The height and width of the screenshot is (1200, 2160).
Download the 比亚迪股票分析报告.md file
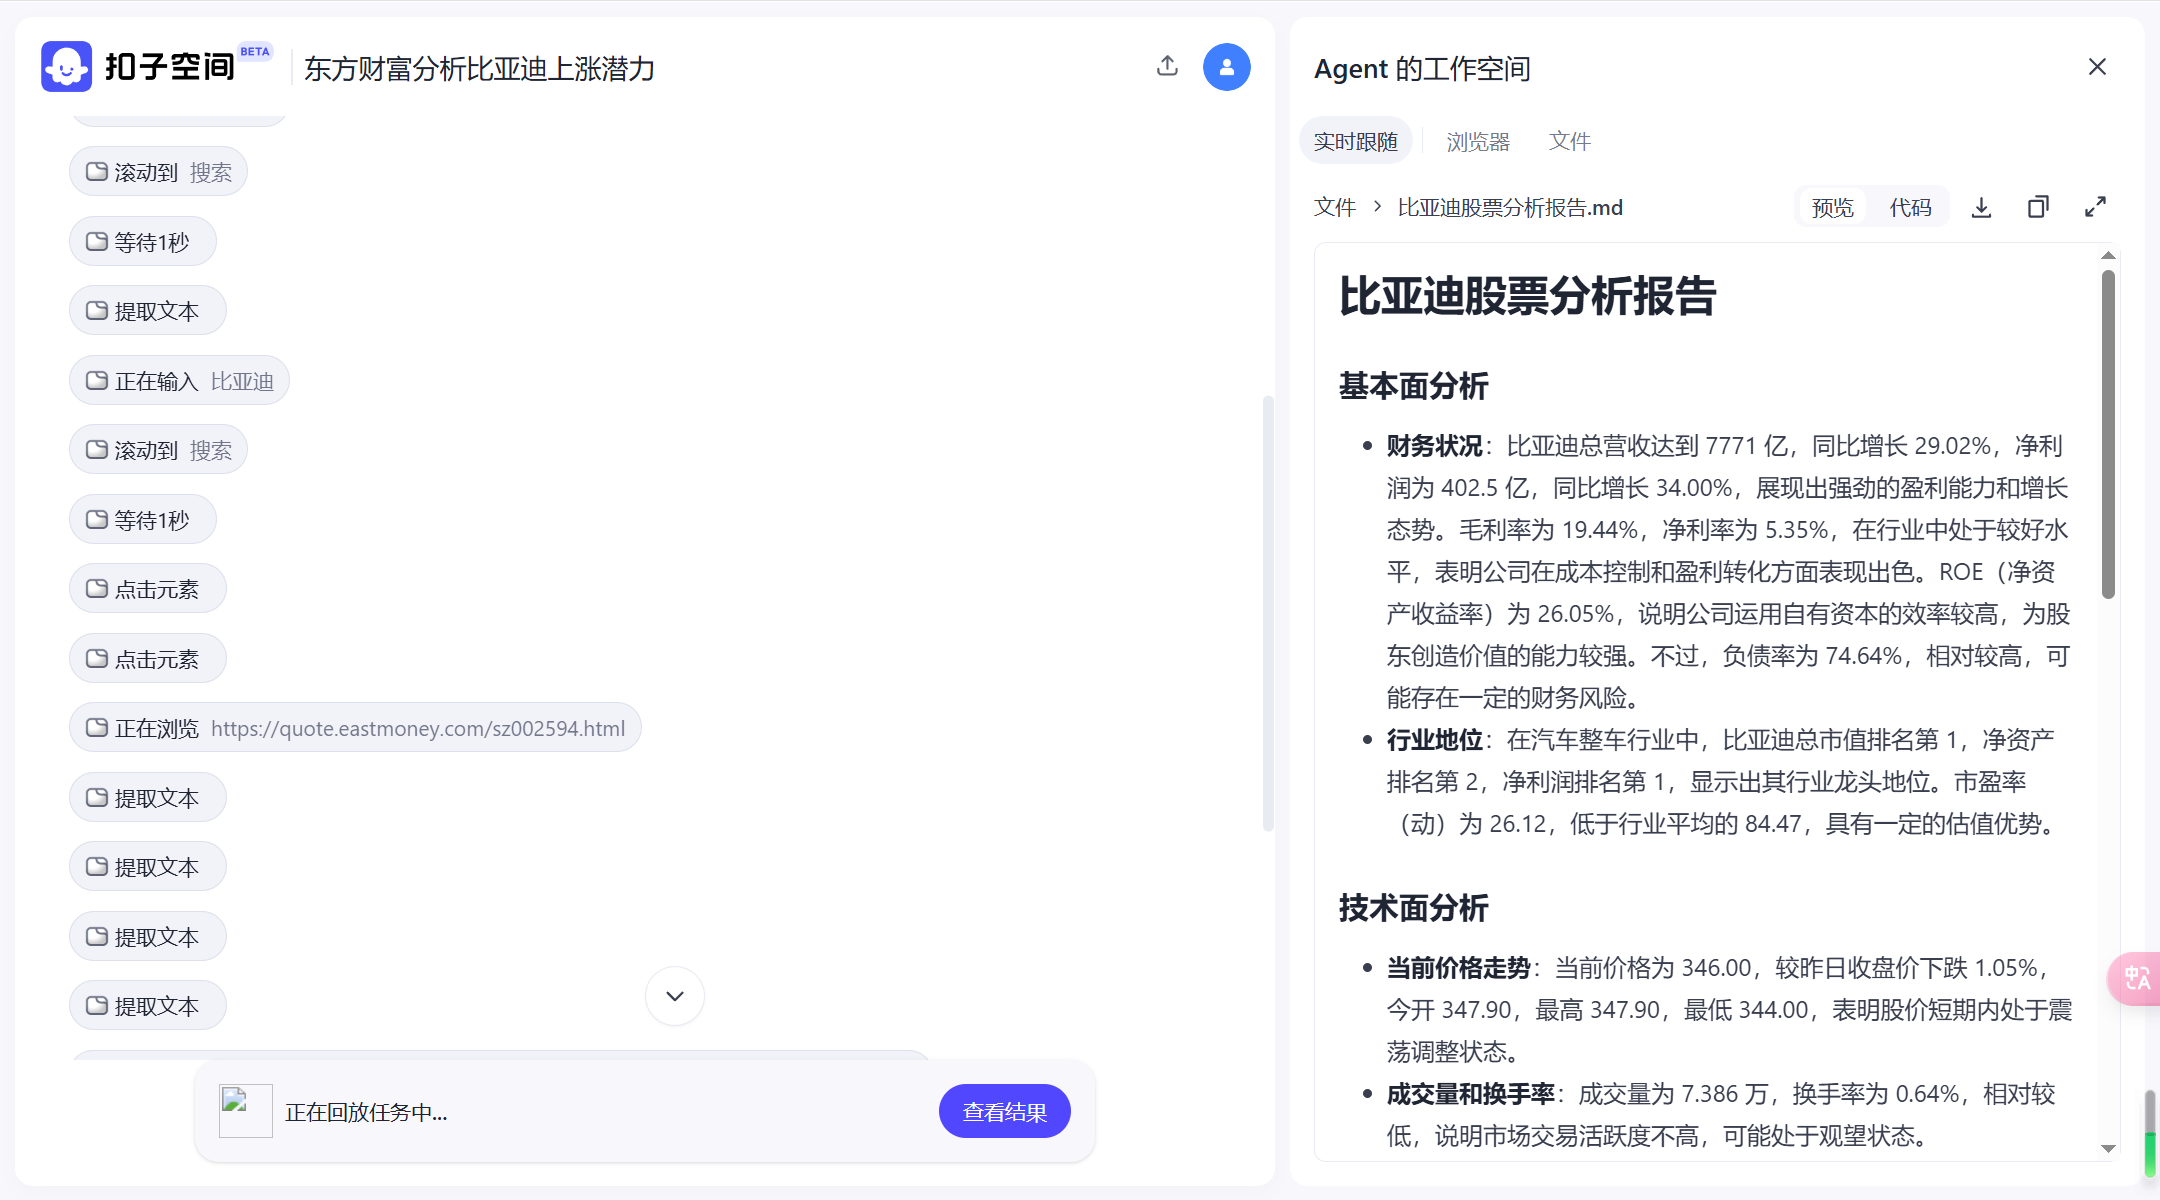tap(1981, 207)
